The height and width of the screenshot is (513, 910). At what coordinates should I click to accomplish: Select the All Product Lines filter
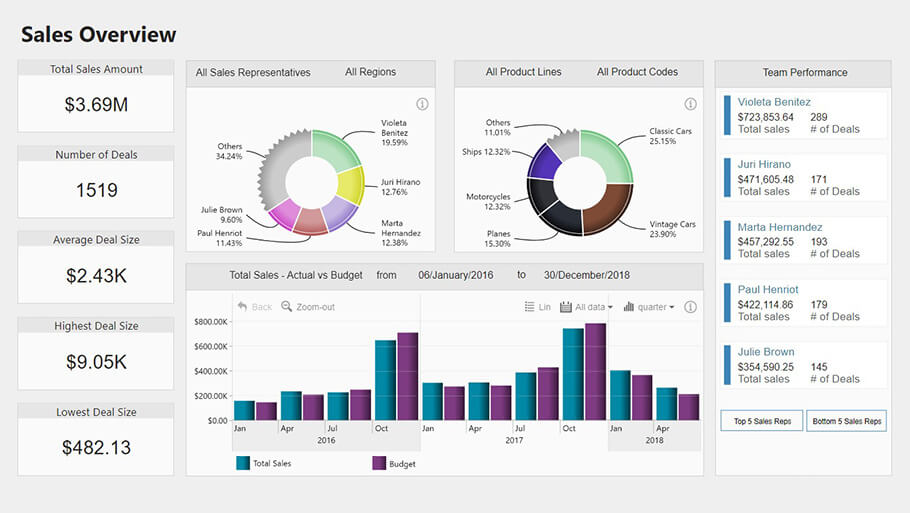pos(523,72)
